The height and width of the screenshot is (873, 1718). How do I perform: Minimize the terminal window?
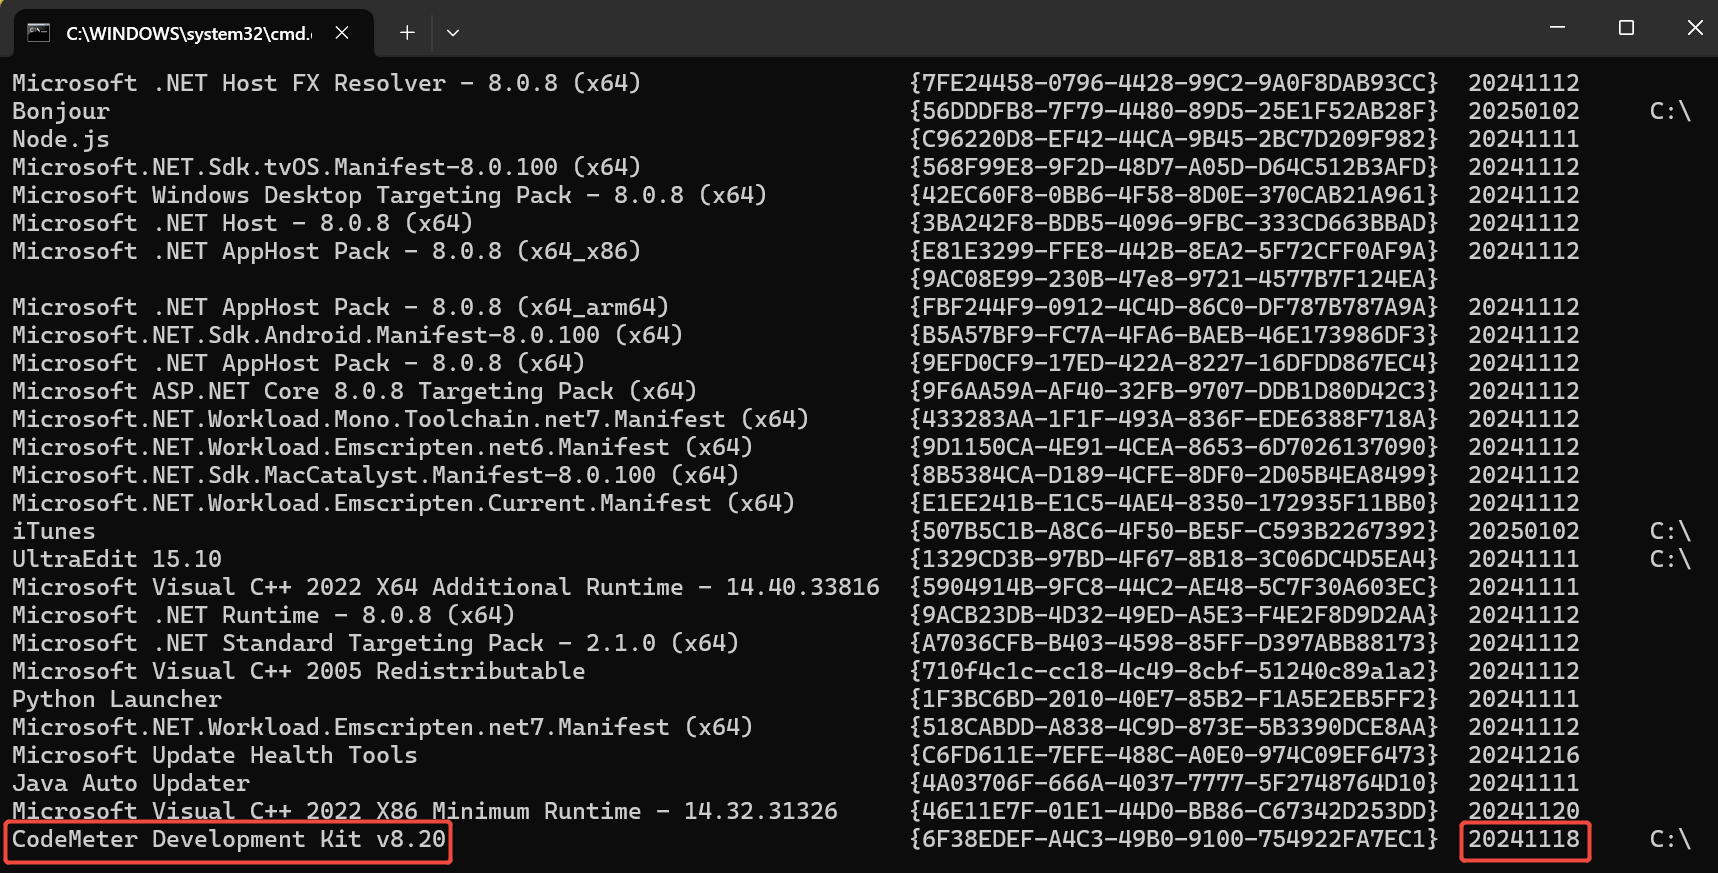tap(1557, 28)
